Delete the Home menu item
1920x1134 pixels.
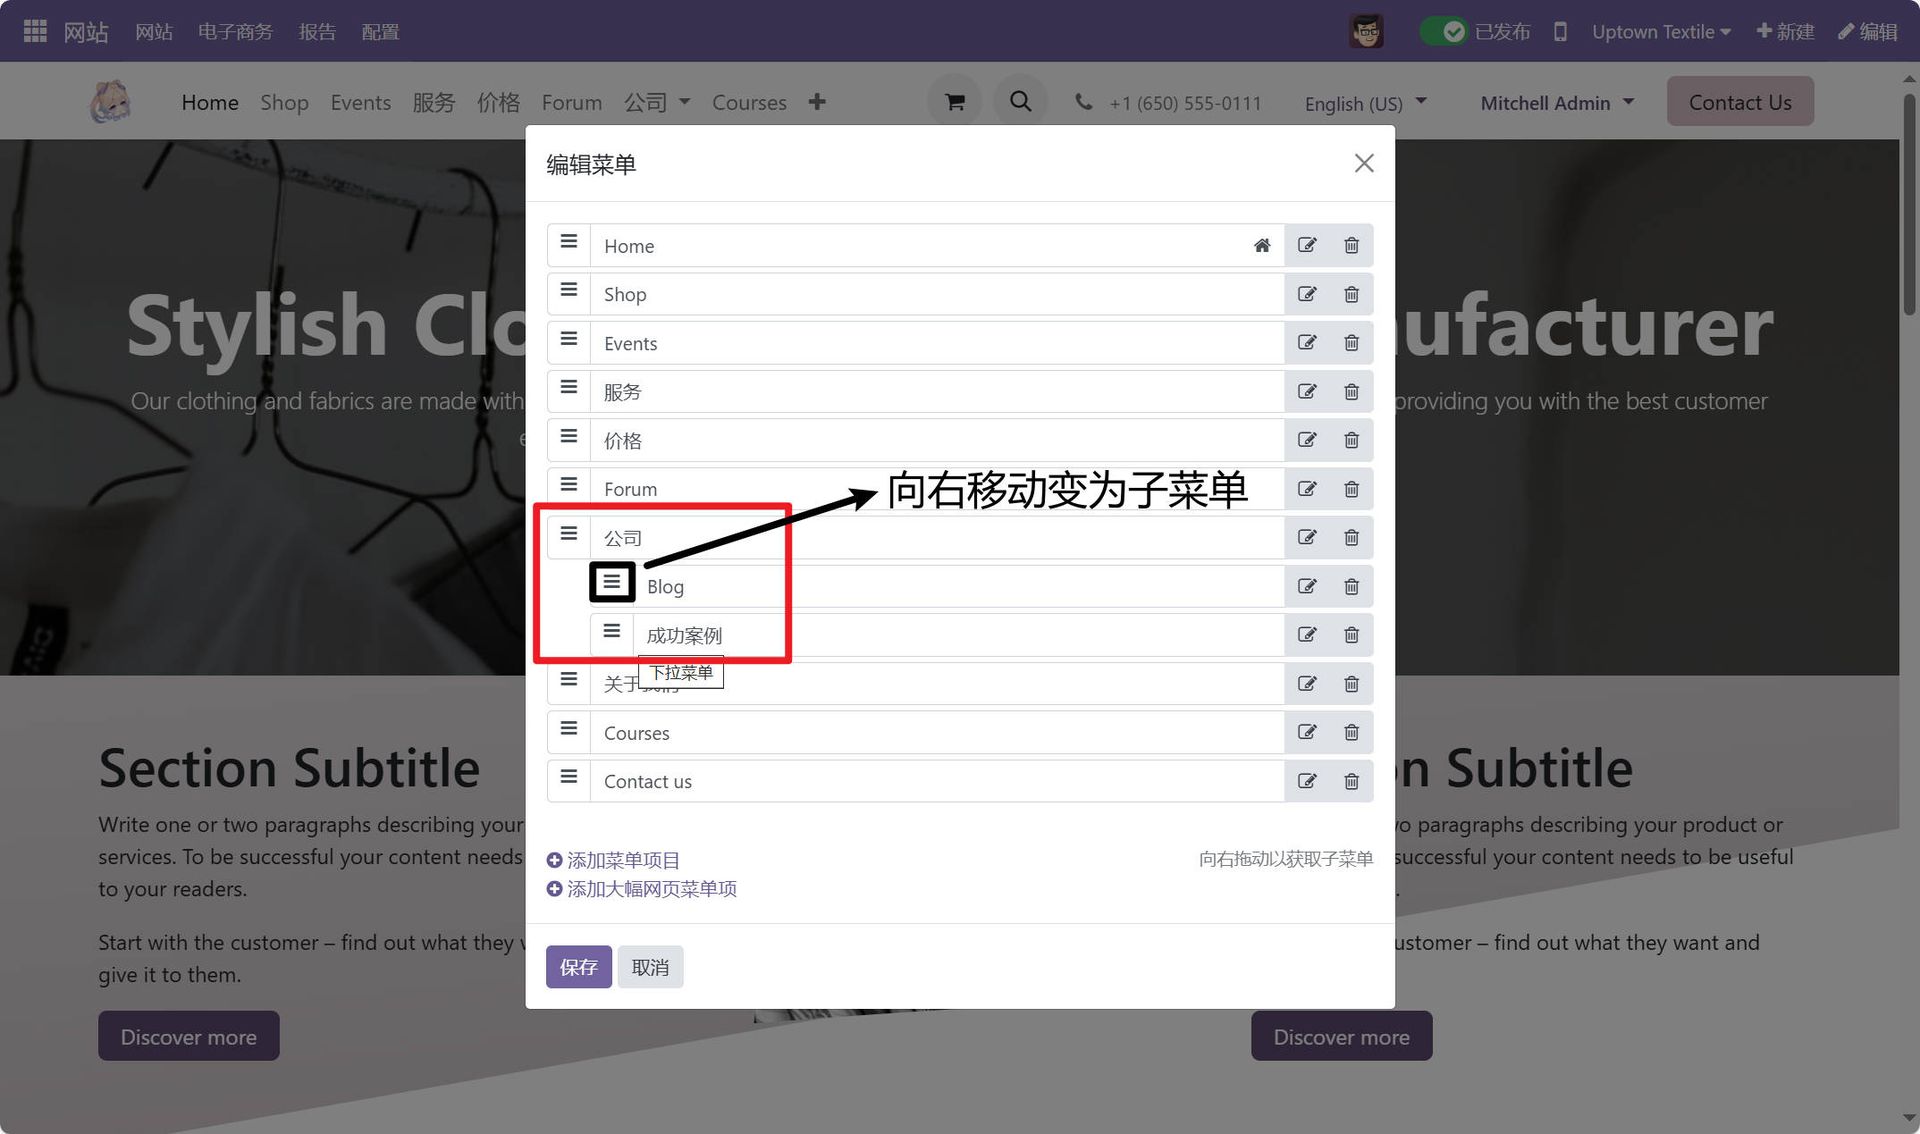(1351, 245)
